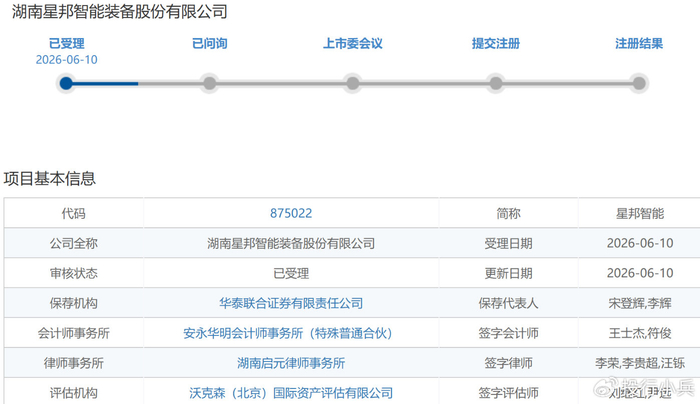This screenshot has width=700, height=404.
Task: Click the 上市委会议 stage circle marker
Action: click(x=353, y=83)
